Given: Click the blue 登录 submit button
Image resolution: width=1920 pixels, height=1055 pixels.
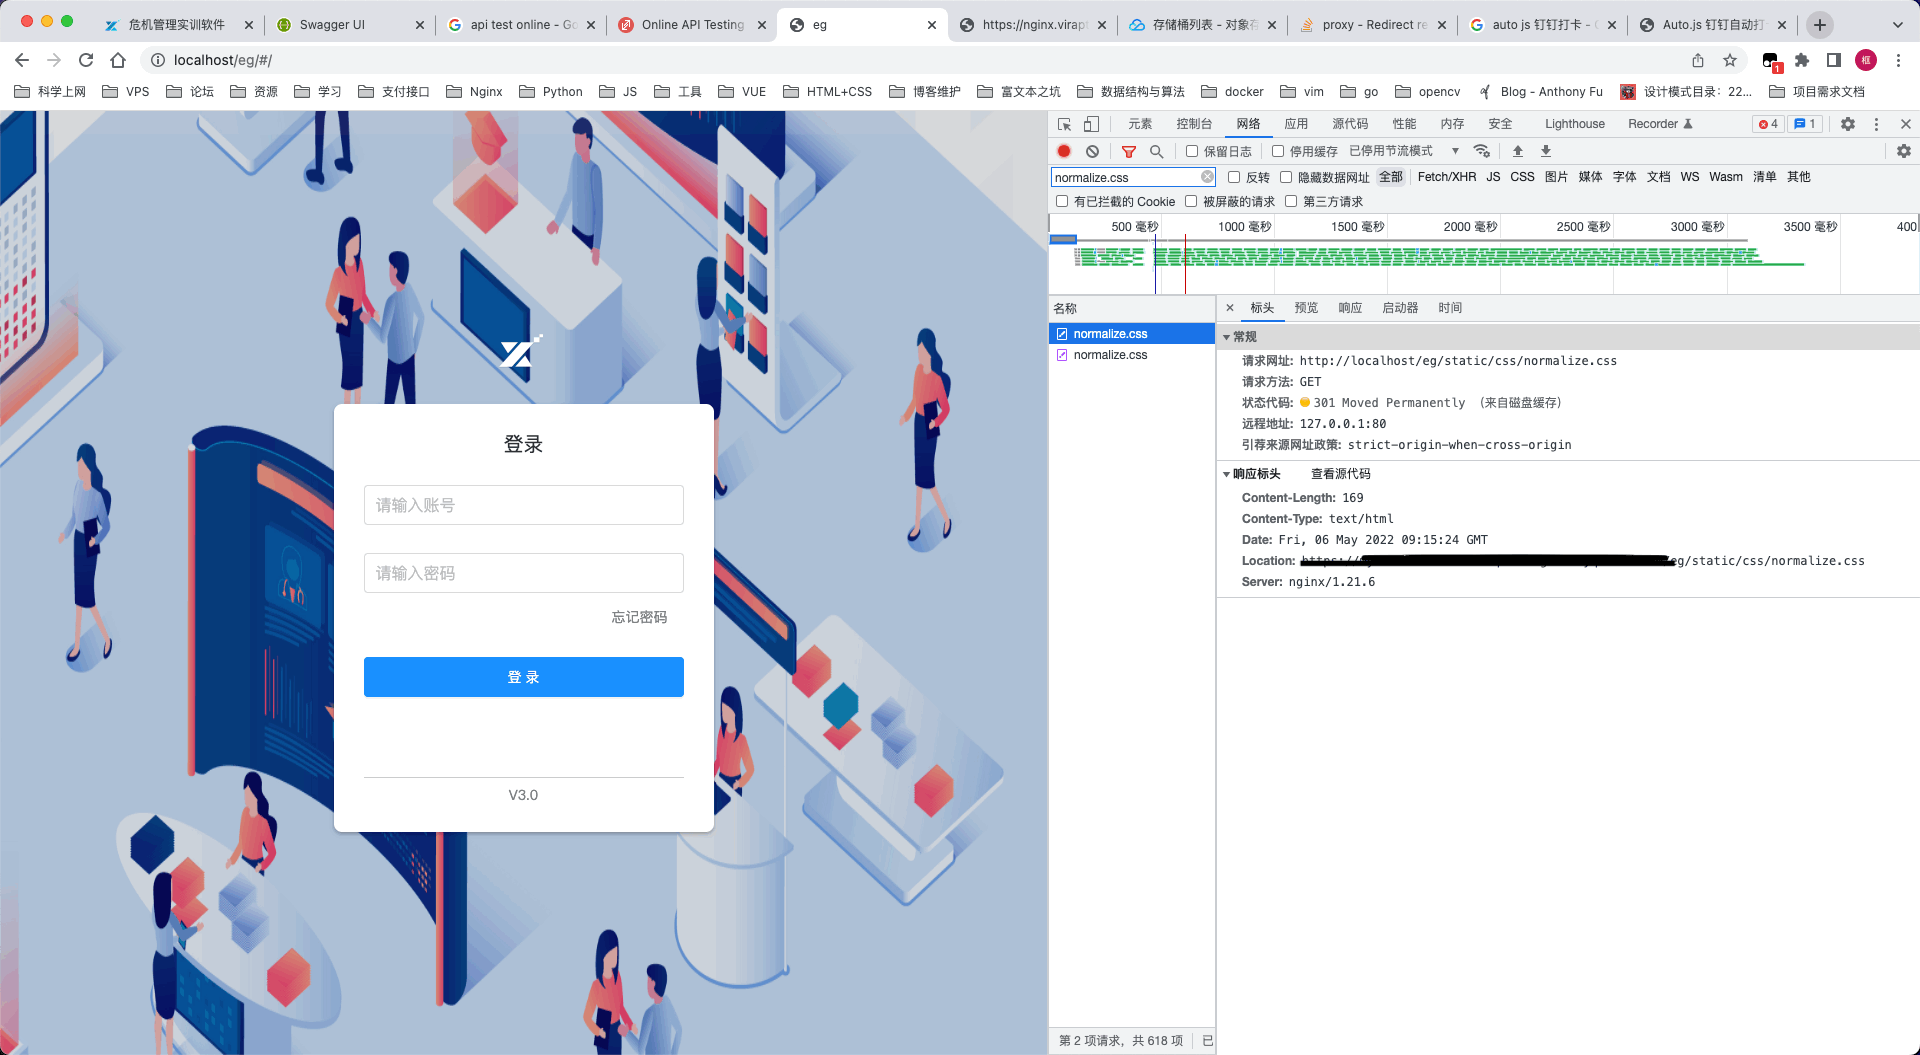Looking at the screenshot, I should click(524, 677).
